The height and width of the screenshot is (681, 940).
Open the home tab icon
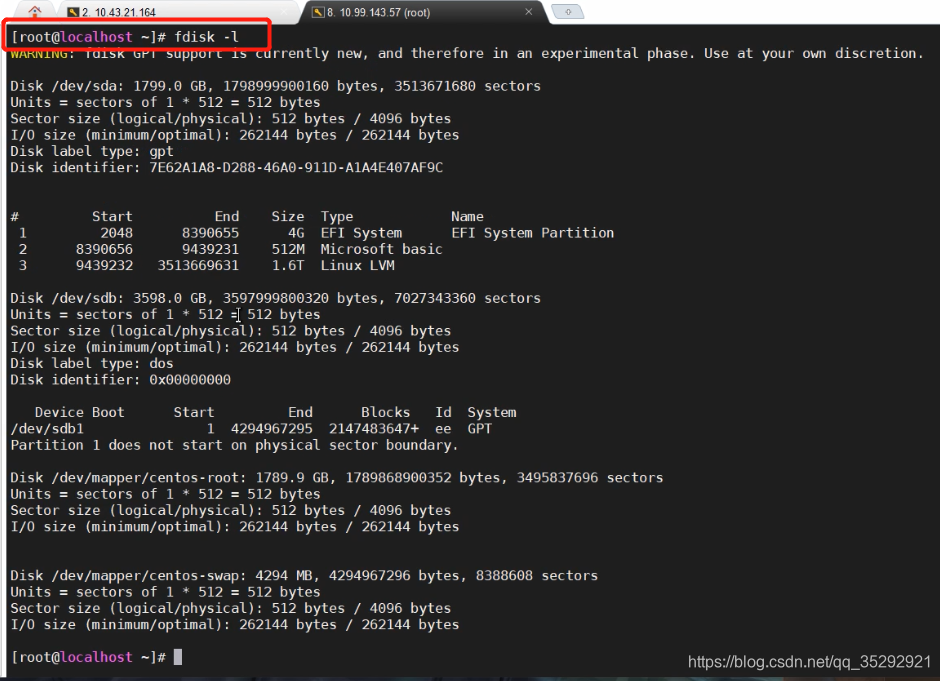point(35,11)
